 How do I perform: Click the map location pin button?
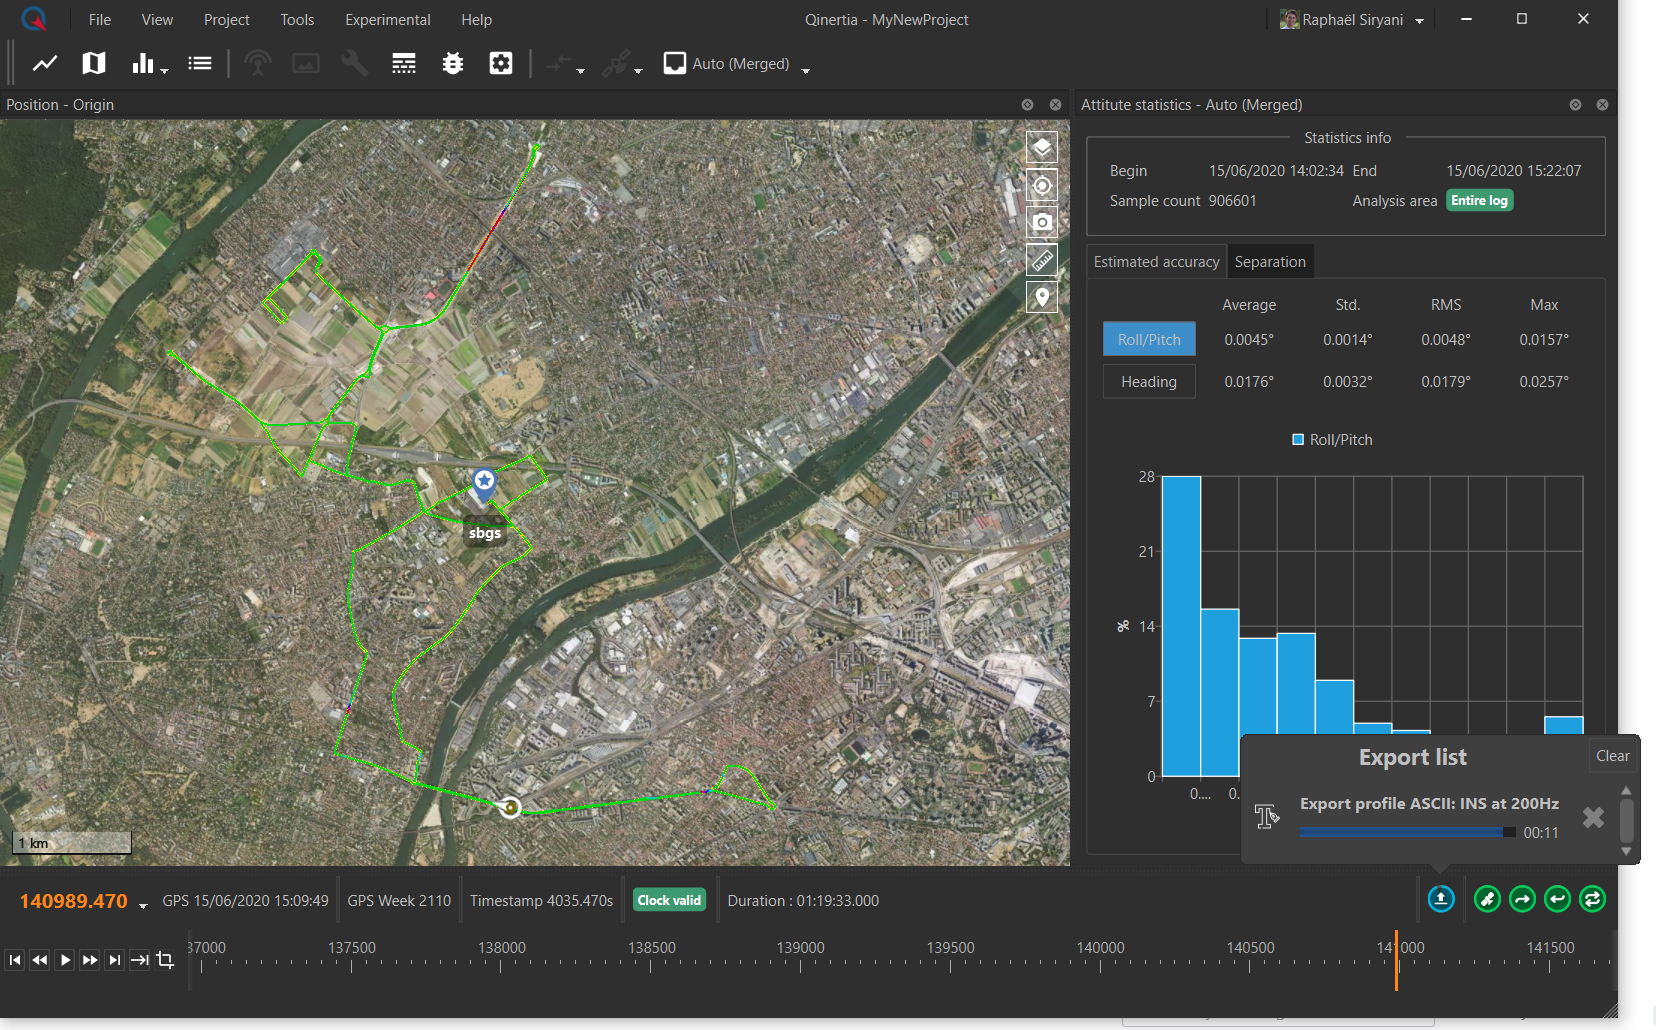coord(1042,297)
